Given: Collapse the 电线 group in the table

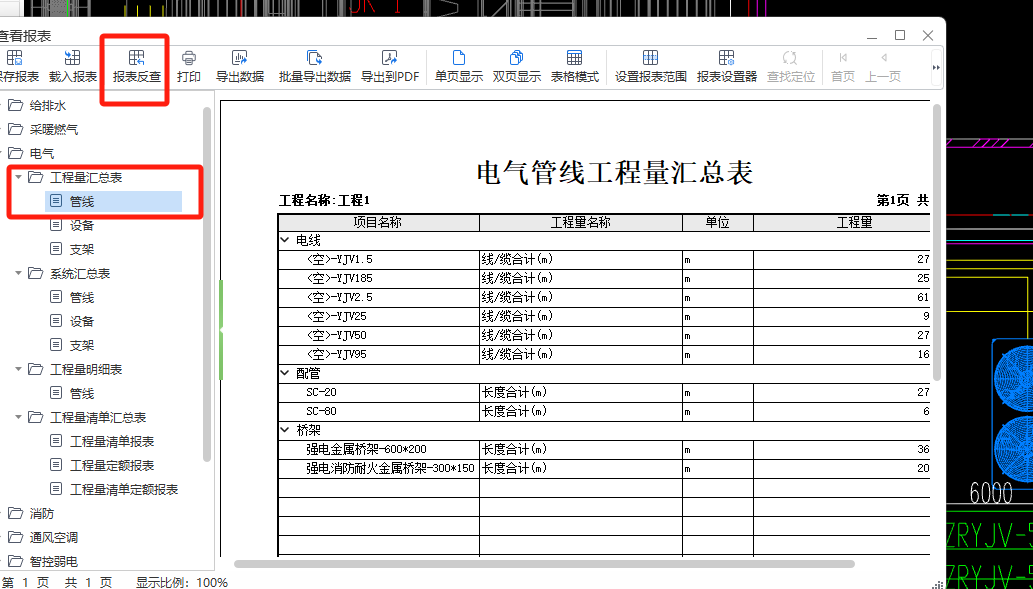Looking at the screenshot, I should click(x=285, y=240).
